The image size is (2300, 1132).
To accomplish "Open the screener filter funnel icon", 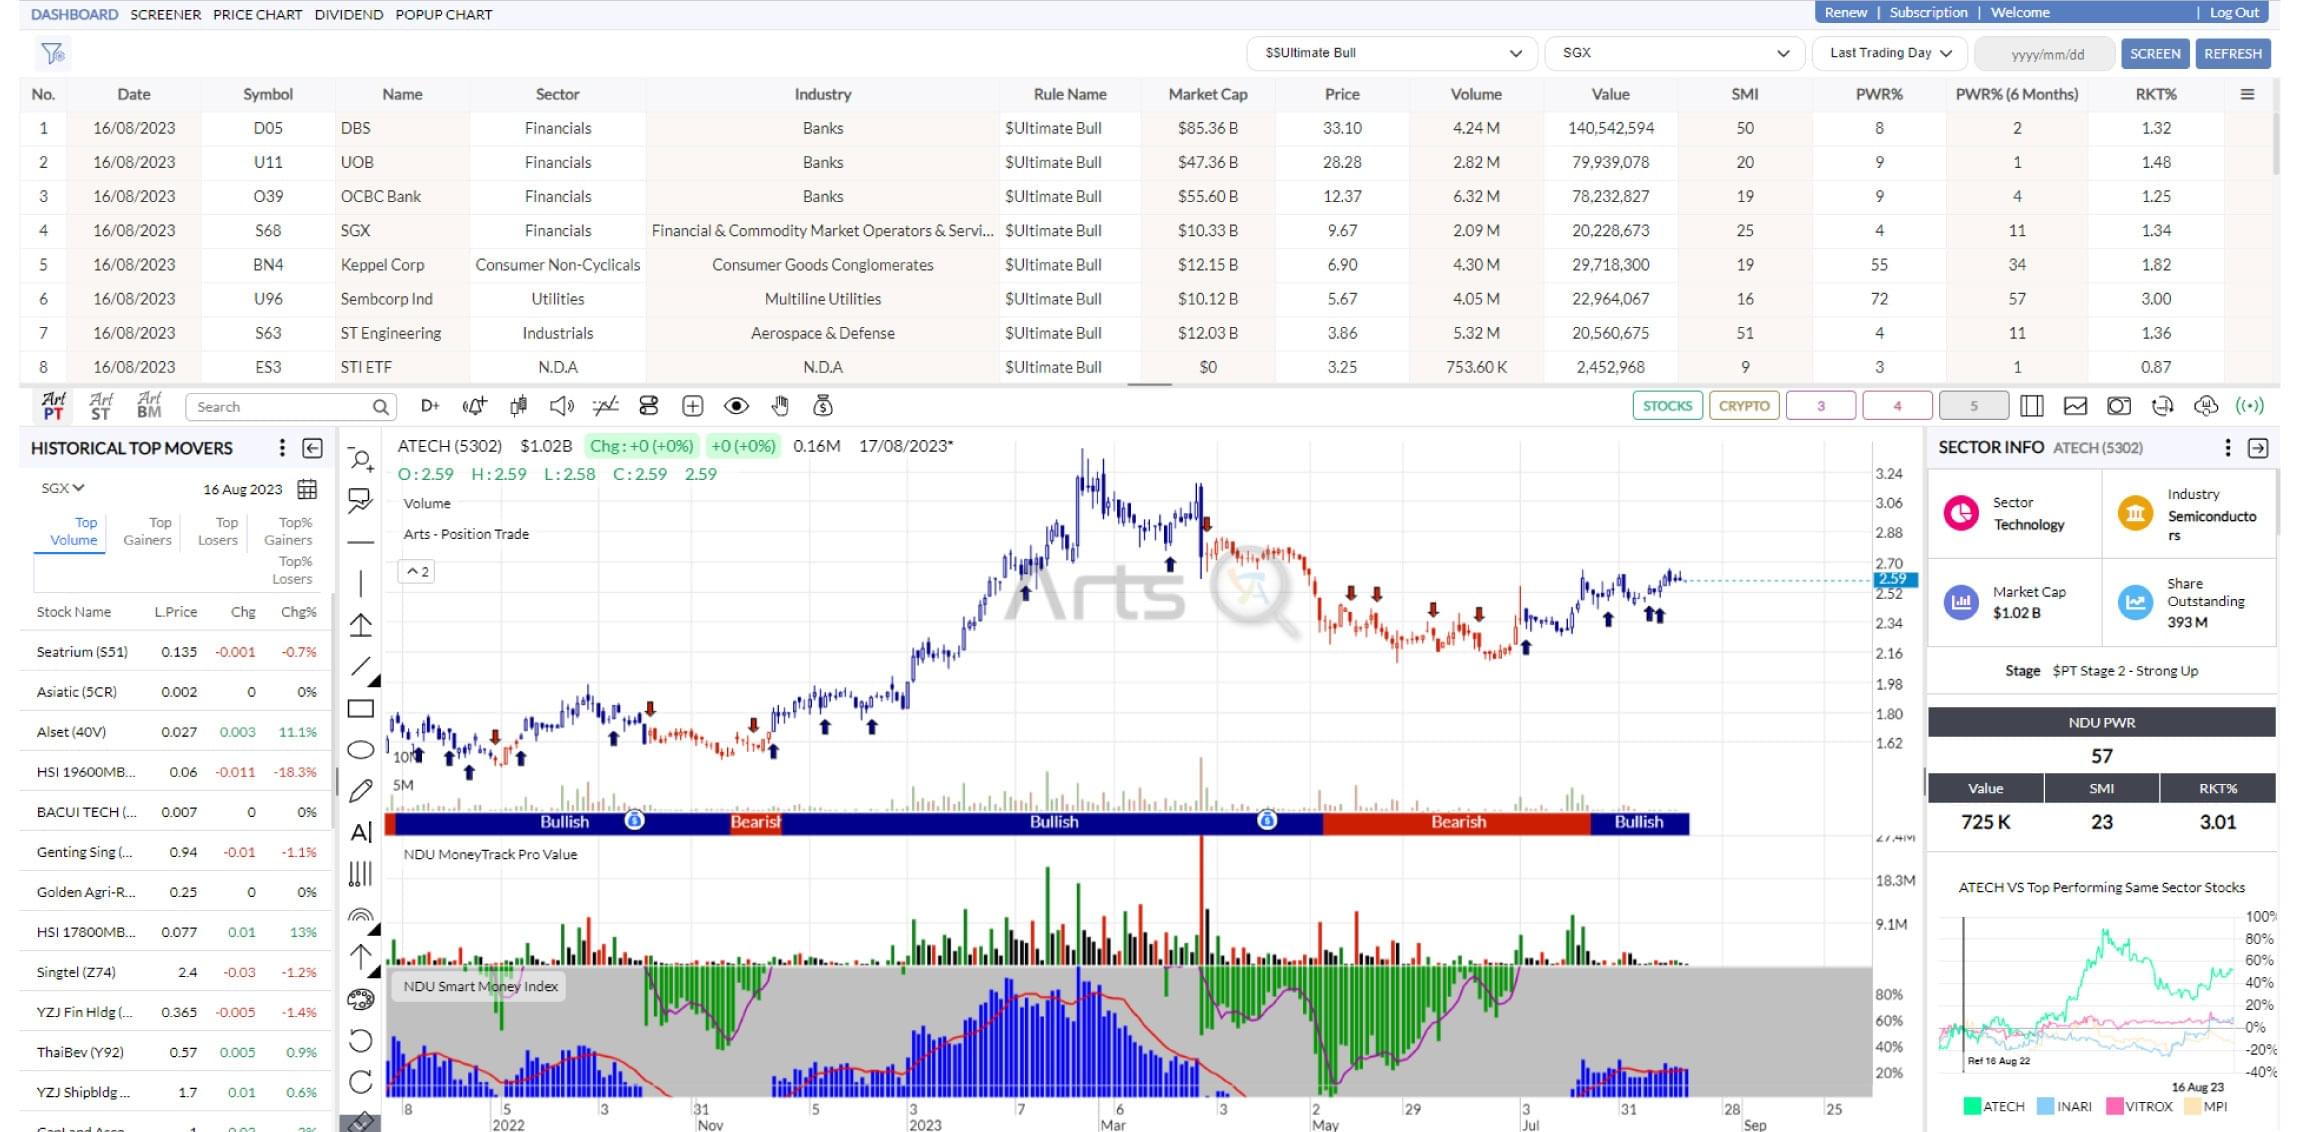I will [53, 53].
